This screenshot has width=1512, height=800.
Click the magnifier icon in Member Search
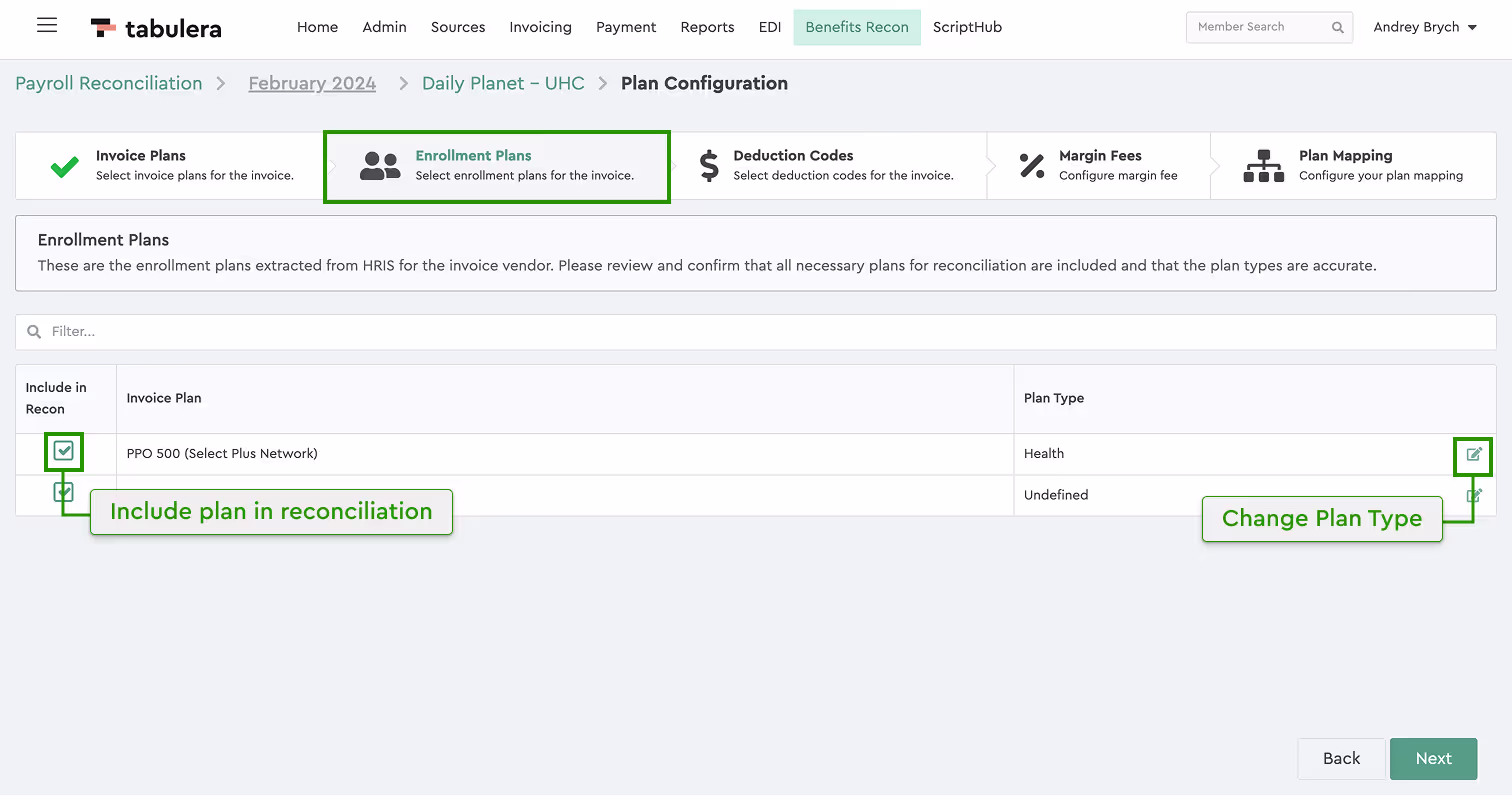pyautogui.click(x=1337, y=28)
